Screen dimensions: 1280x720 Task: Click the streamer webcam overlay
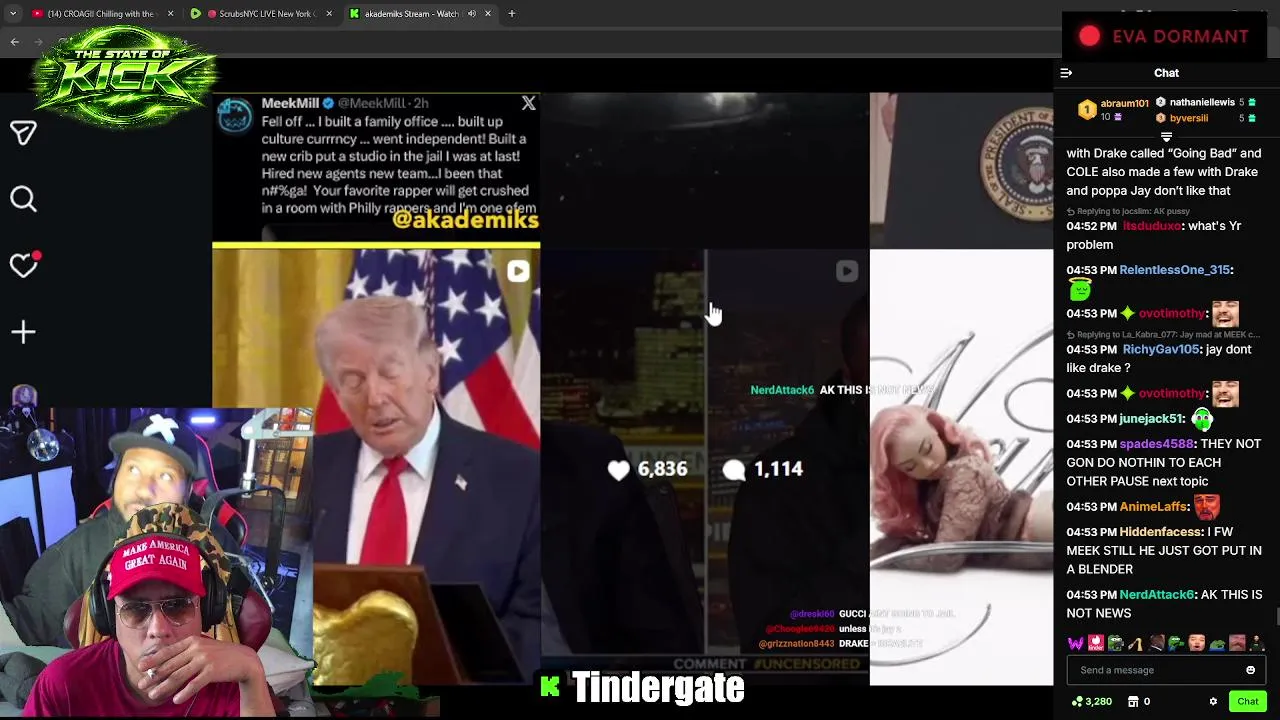(x=156, y=563)
